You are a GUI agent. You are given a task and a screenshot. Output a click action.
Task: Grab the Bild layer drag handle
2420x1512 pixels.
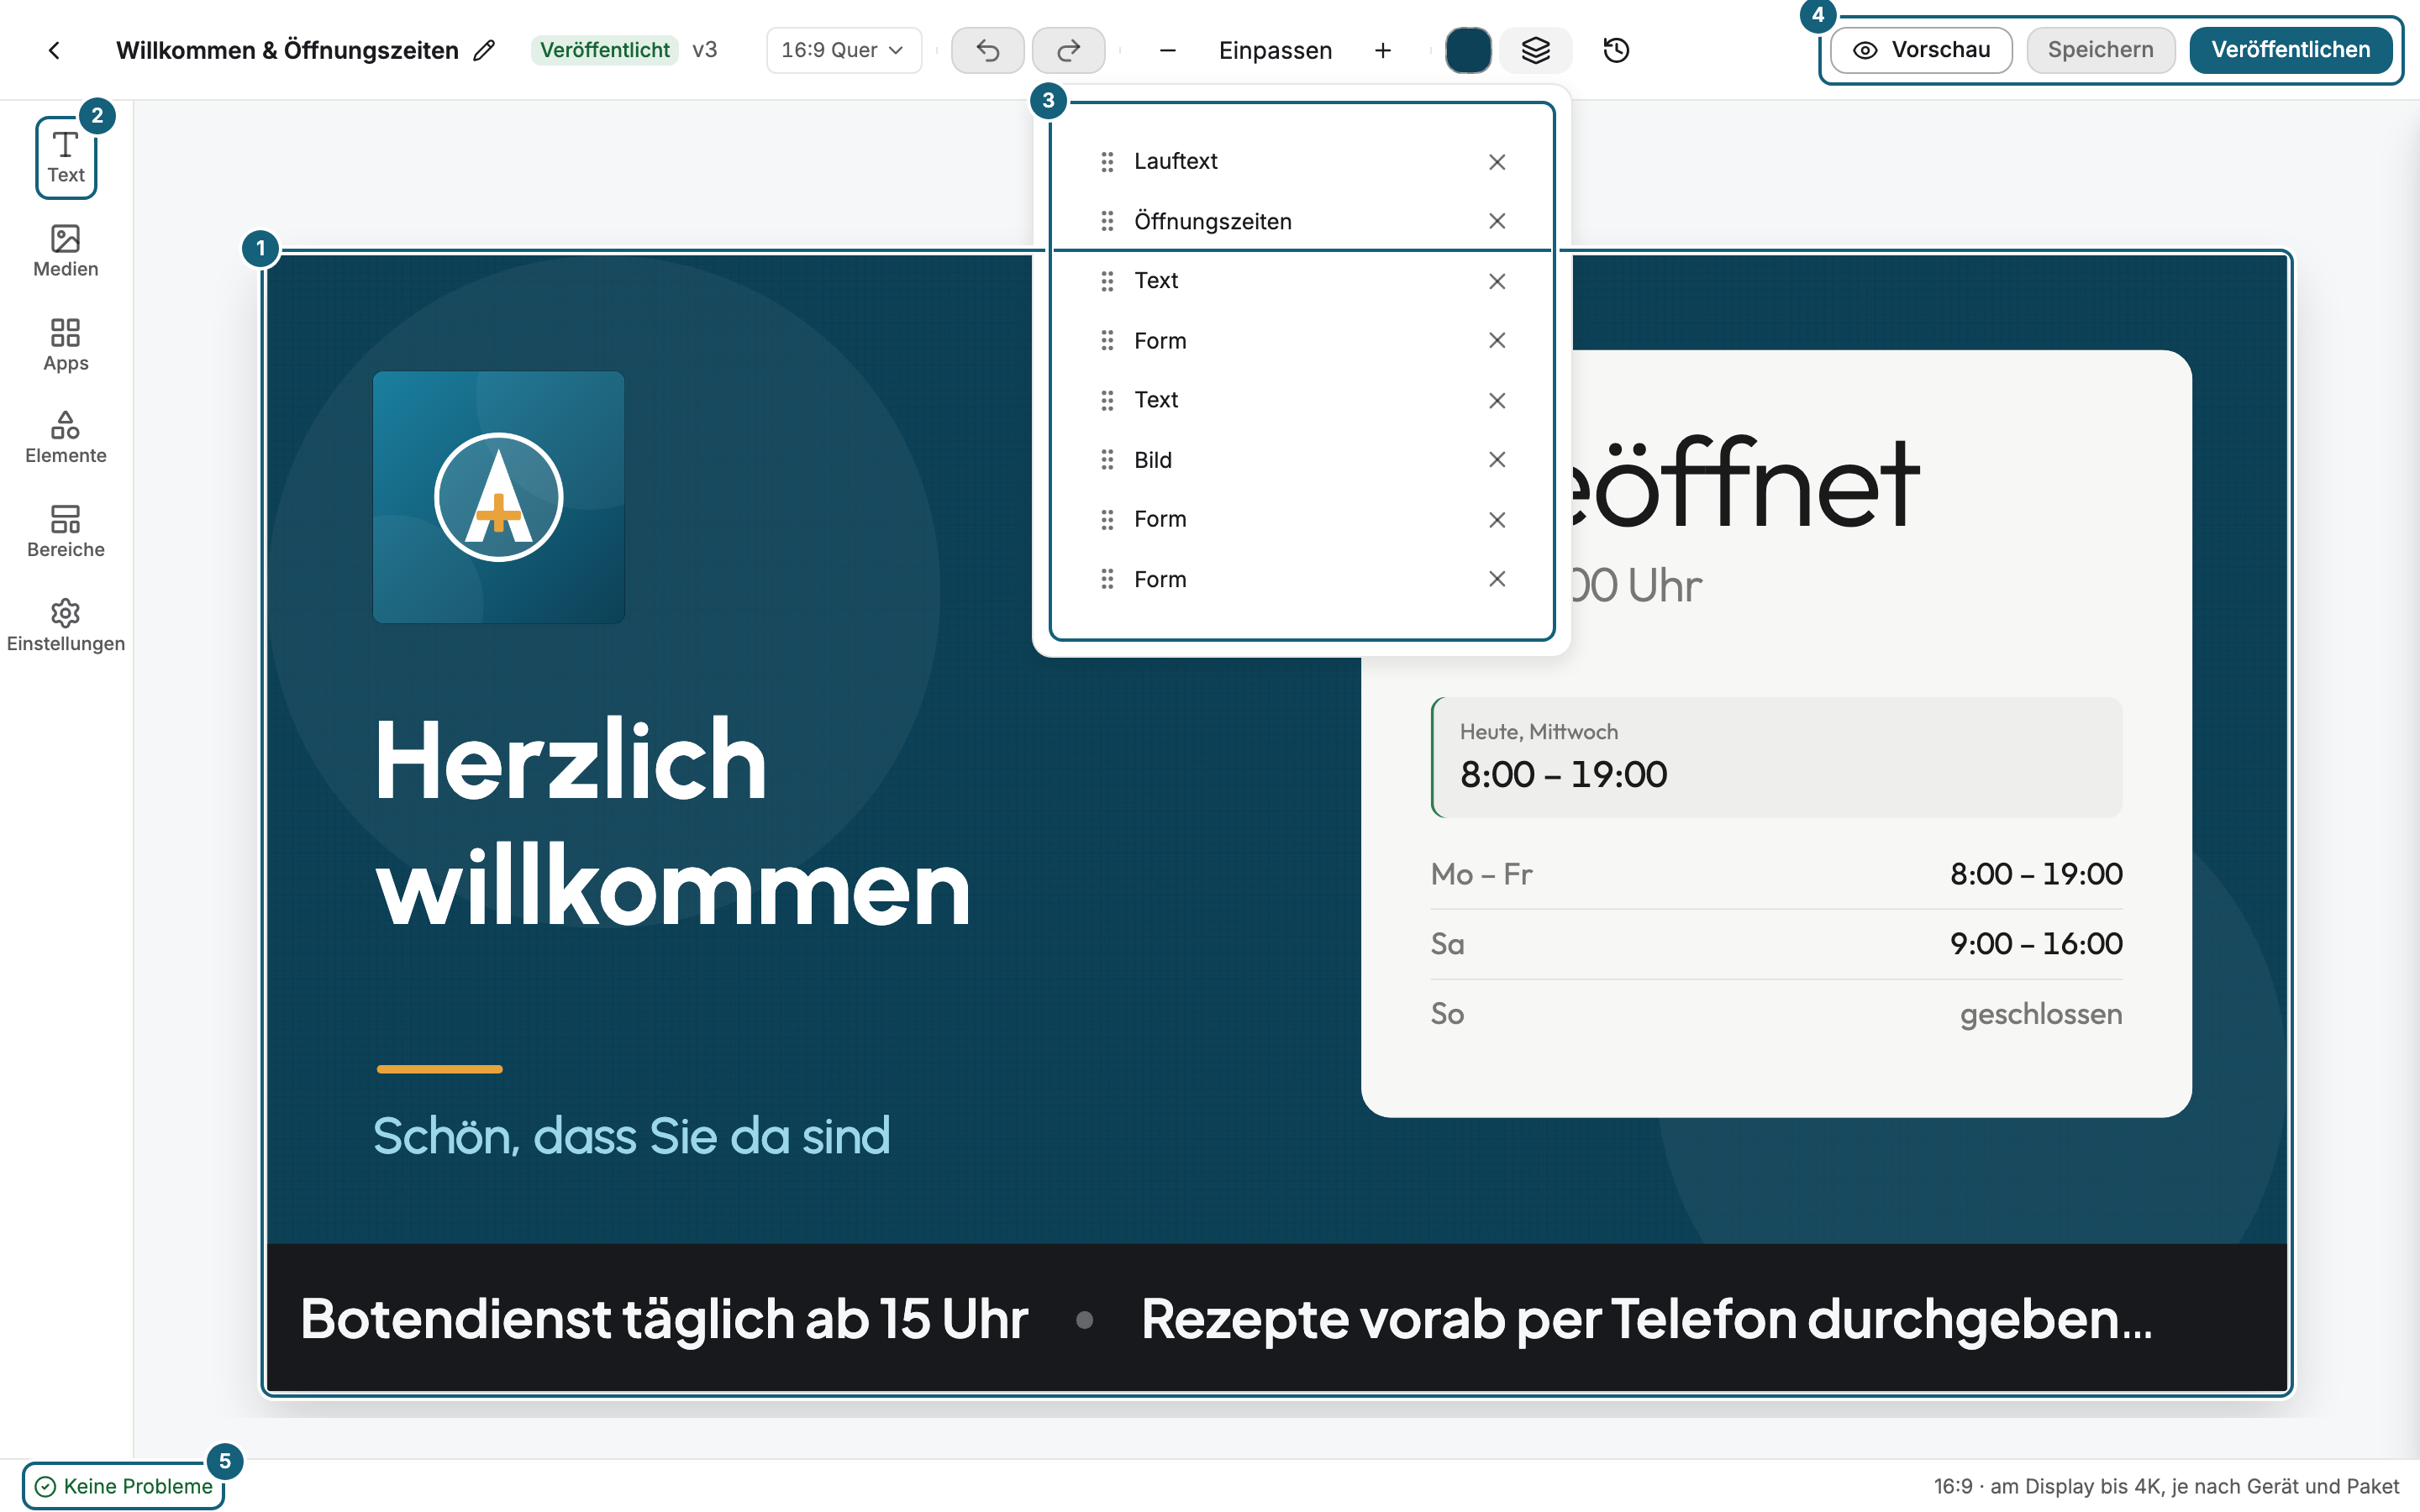click(1107, 460)
